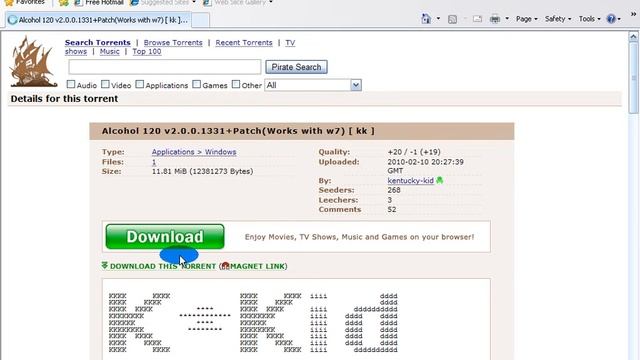Open the Applications > Windows type link
Screen dimensions: 640x360
[x=194, y=152]
